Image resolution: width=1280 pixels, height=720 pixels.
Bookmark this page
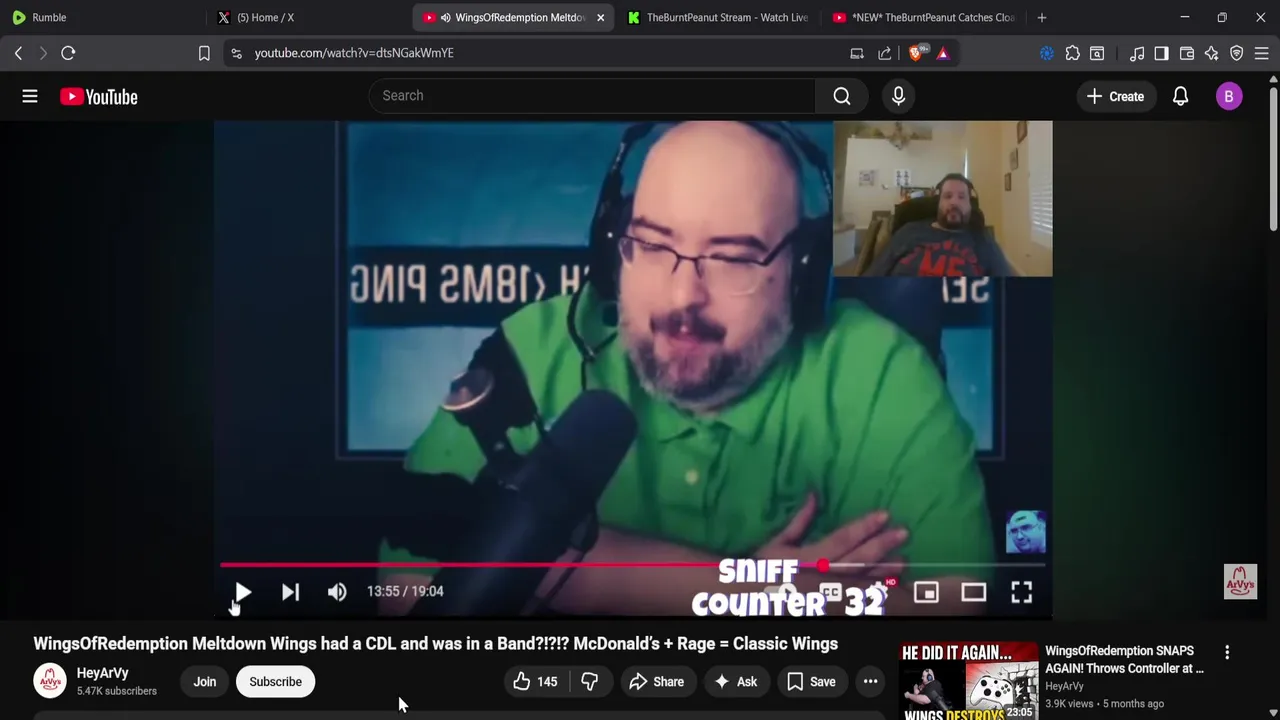204,53
